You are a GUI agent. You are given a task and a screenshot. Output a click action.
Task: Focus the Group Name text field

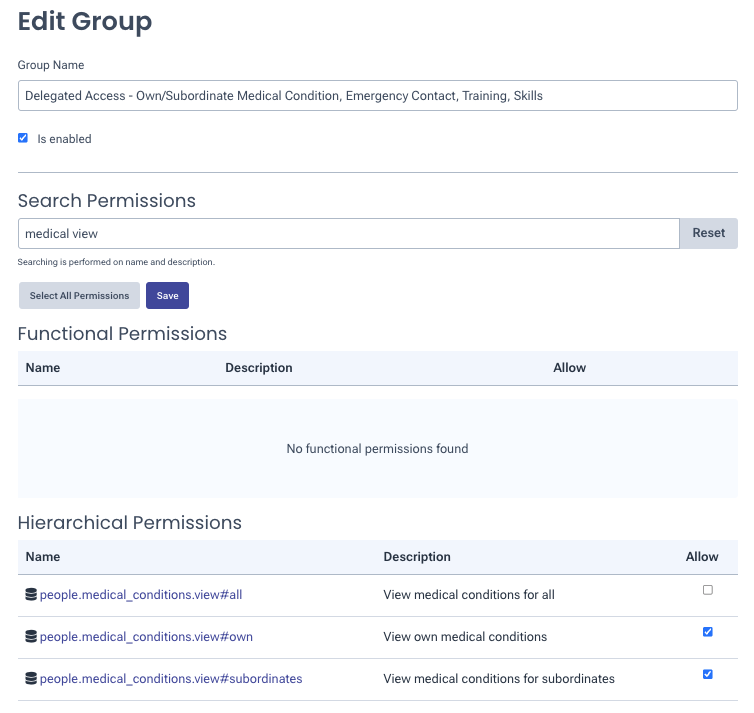377,96
